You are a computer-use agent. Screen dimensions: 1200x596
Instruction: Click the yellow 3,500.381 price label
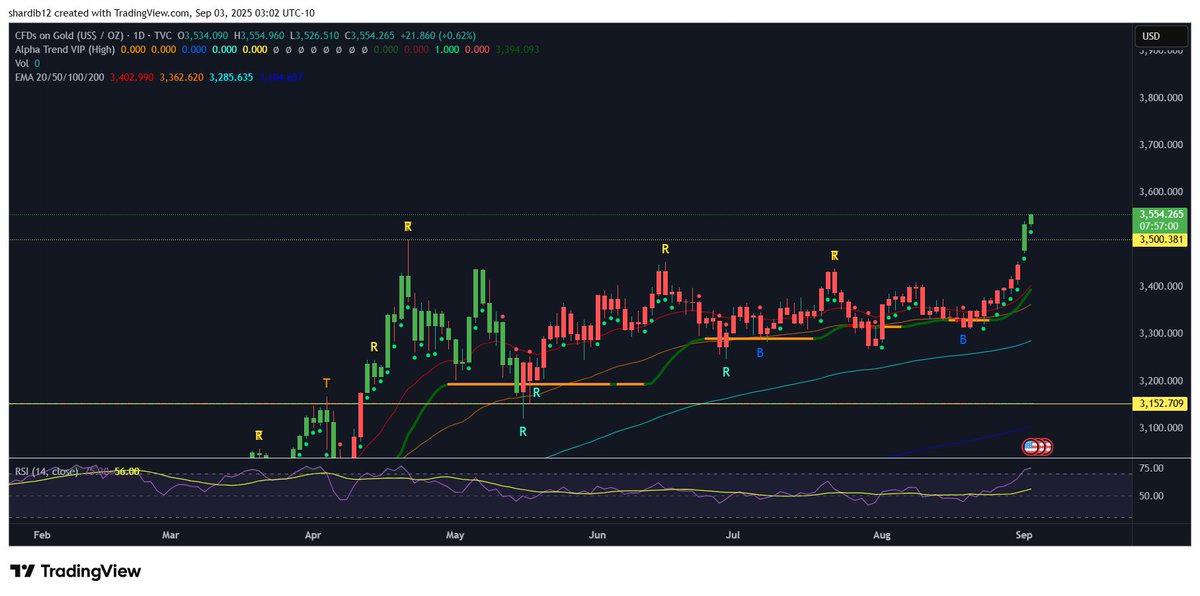pos(1161,240)
